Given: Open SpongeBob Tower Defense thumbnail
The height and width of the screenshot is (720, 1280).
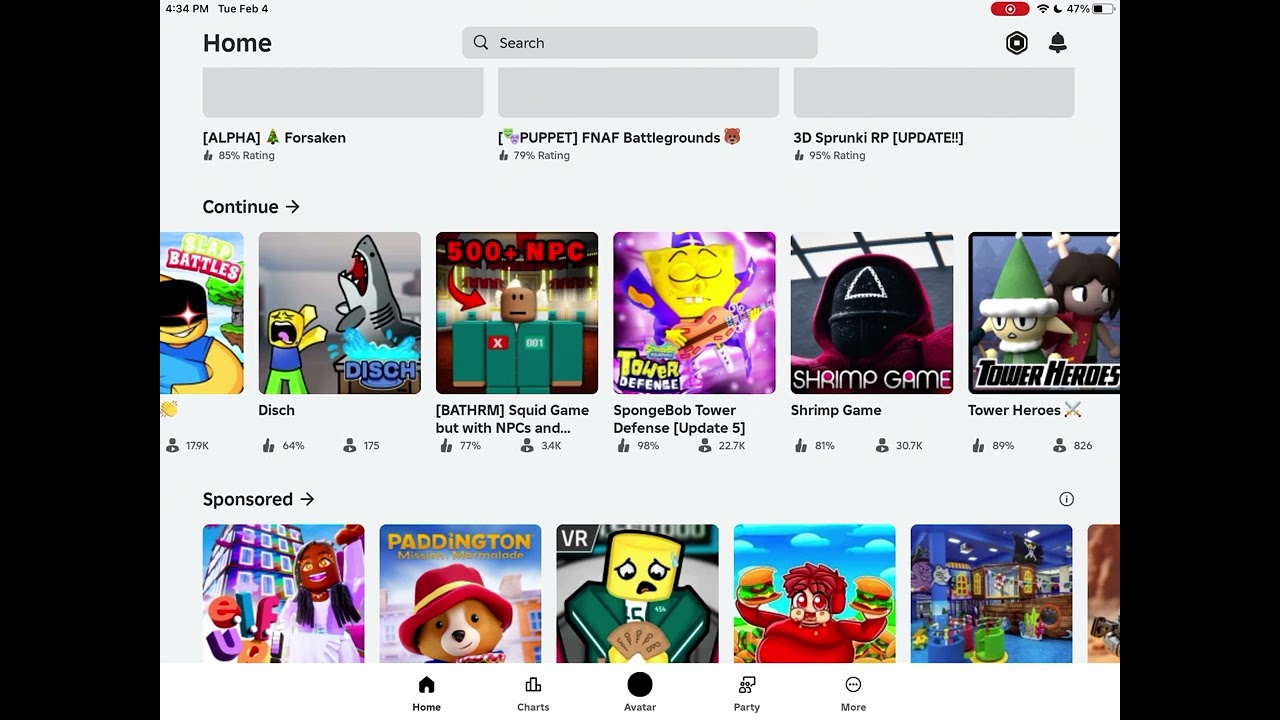Looking at the screenshot, I should tap(694, 313).
